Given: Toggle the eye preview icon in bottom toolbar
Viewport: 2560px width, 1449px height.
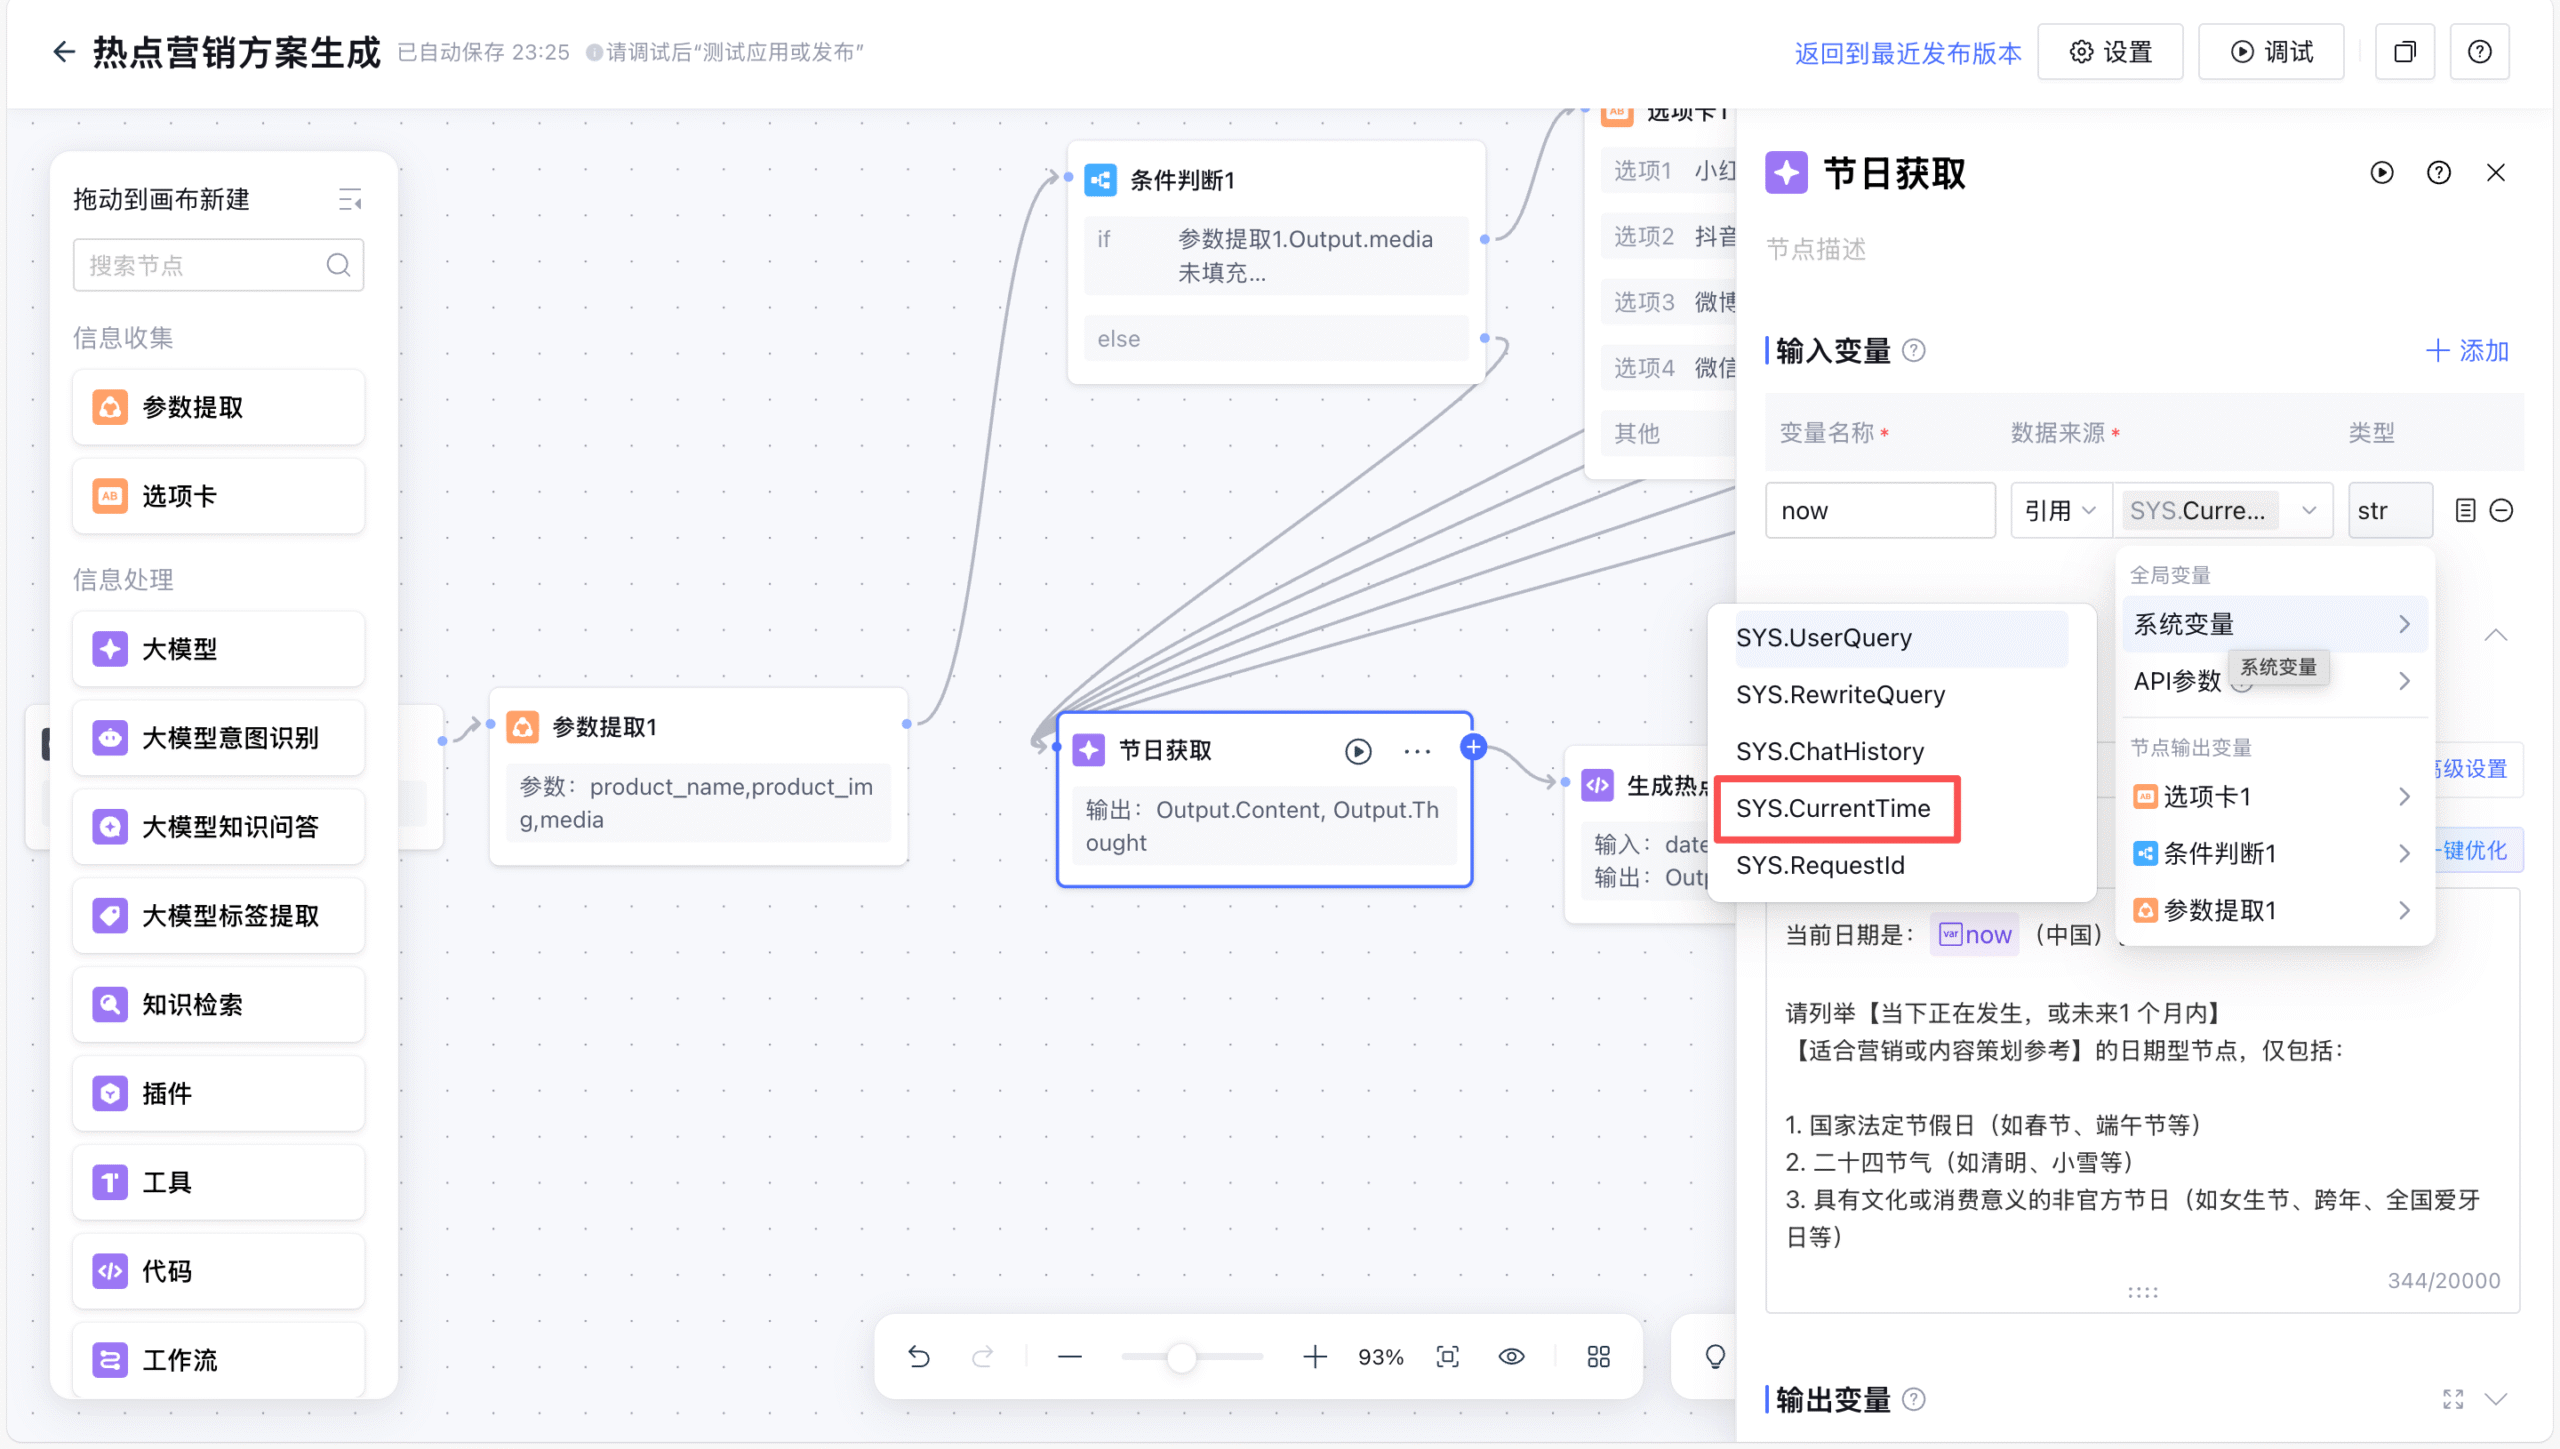Looking at the screenshot, I should click(1511, 1357).
